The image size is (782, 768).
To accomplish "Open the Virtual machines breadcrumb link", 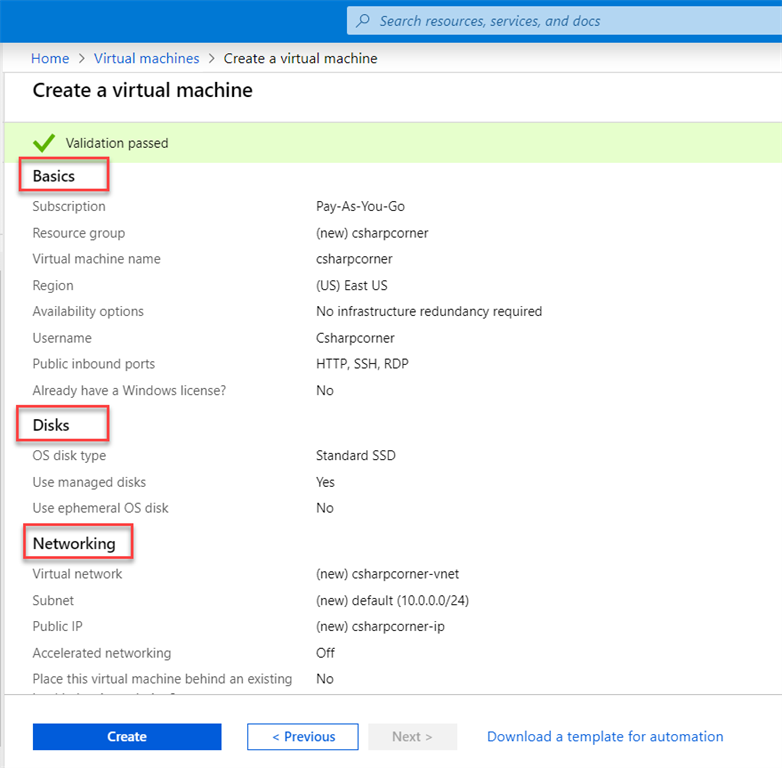I will tap(147, 59).
